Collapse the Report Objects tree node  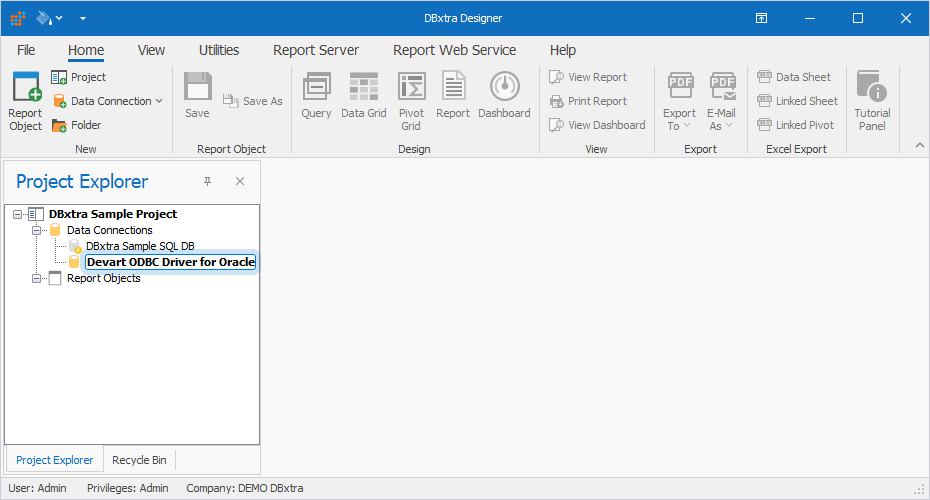tap(36, 278)
